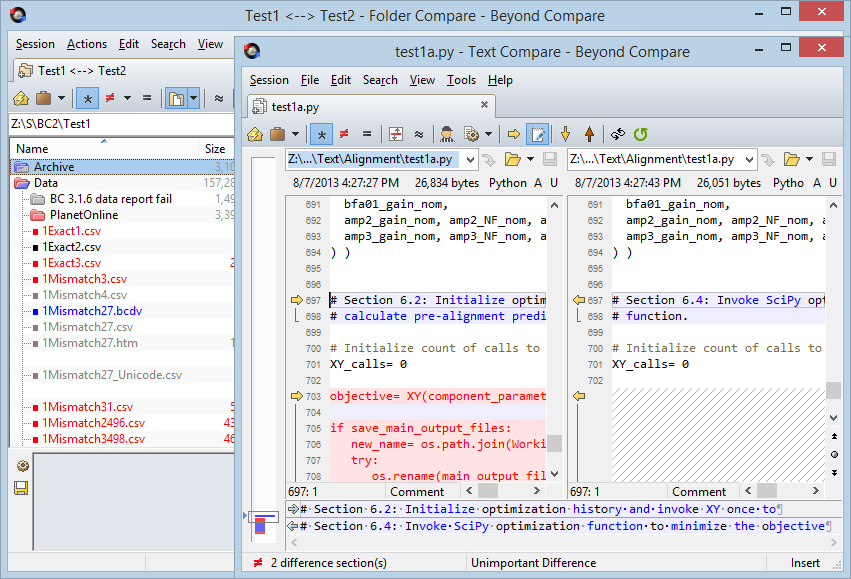Click the Show Context icon

click(395, 133)
